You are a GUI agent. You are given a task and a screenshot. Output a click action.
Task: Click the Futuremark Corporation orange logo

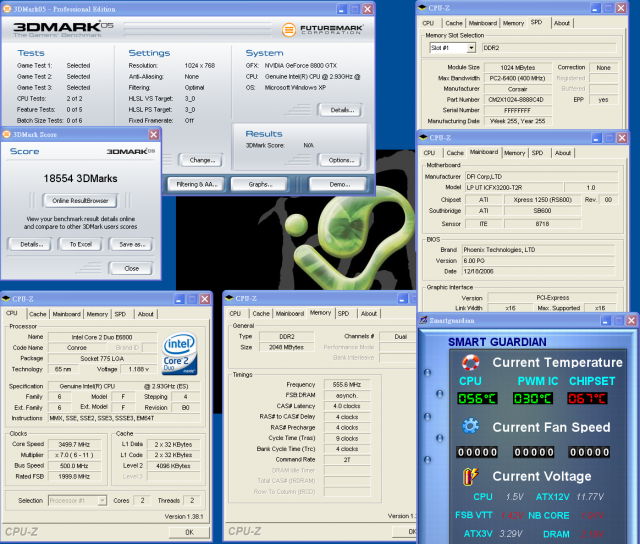click(289, 29)
